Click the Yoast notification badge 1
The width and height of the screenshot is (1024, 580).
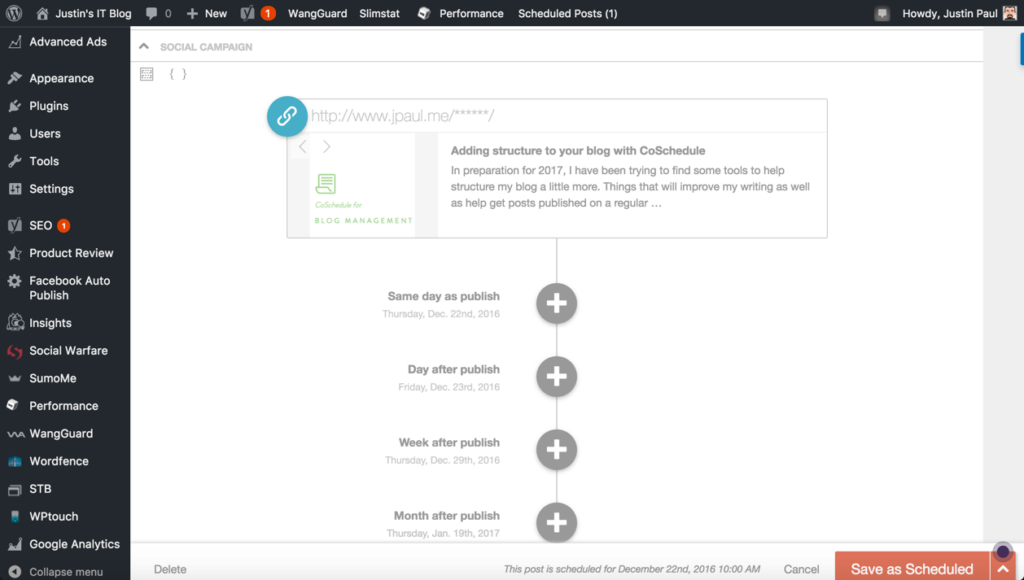click(x=268, y=13)
